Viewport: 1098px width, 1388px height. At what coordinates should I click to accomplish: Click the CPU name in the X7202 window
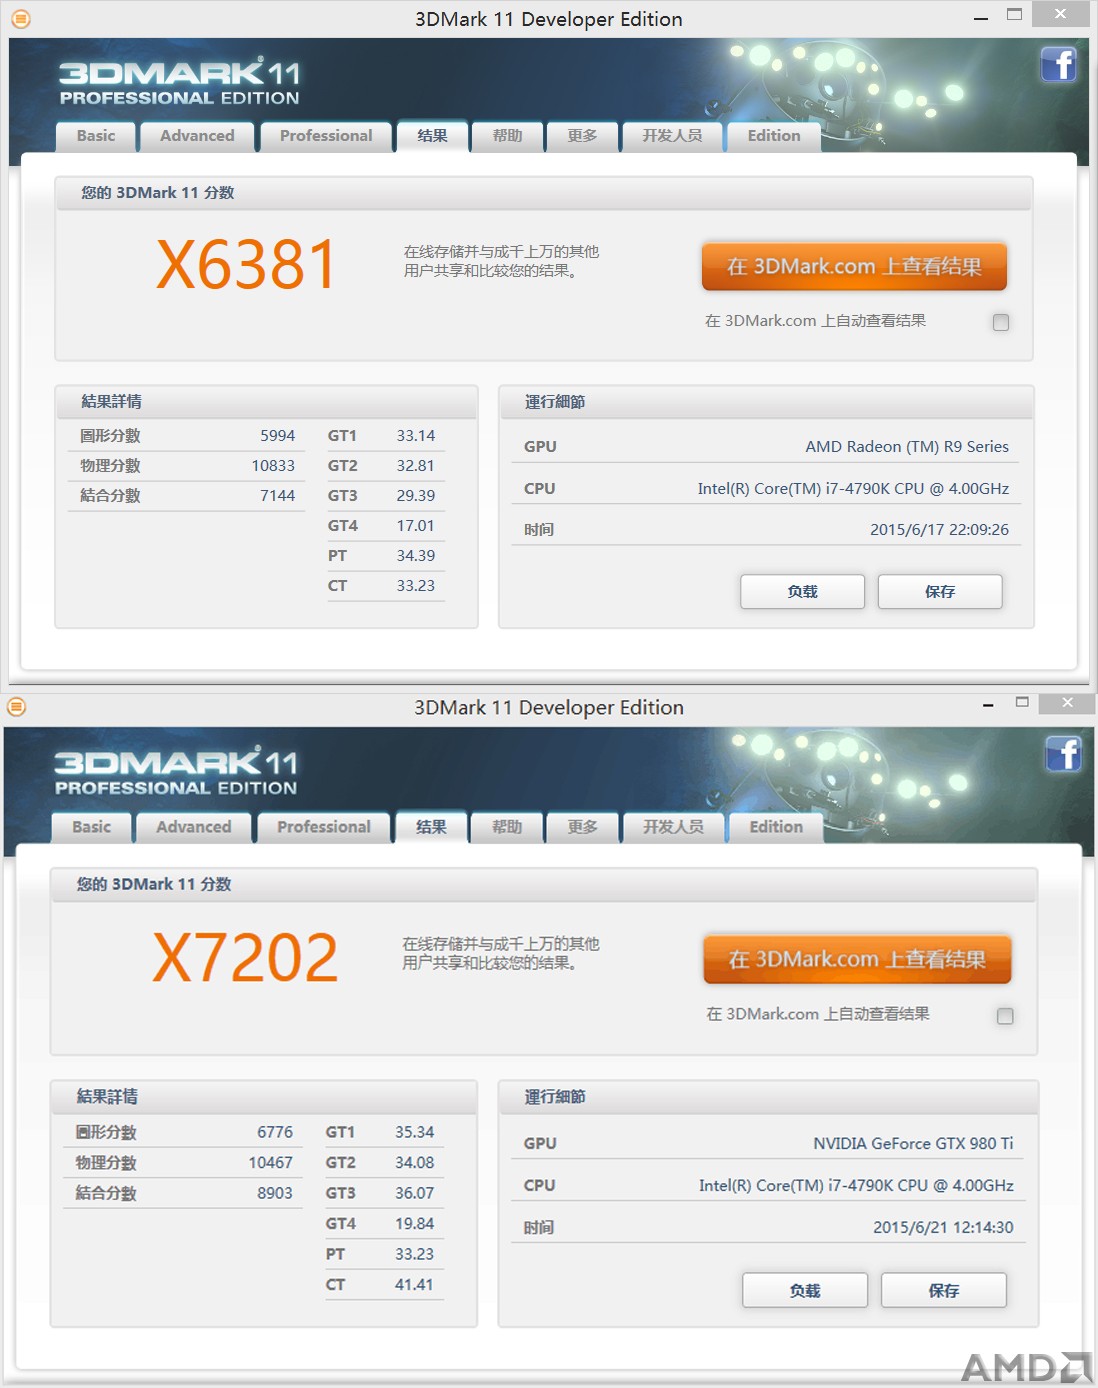coord(856,1185)
